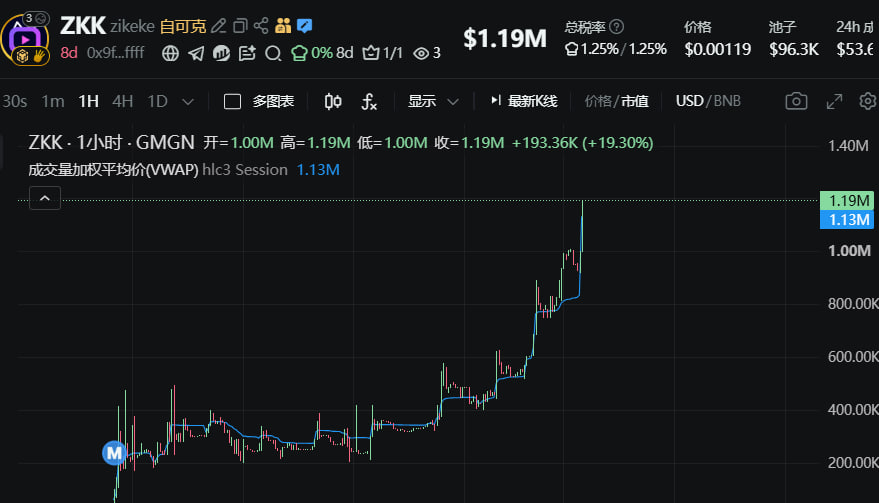
Task: Click the magnifier search icon in token row
Action: click(x=273, y=53)
